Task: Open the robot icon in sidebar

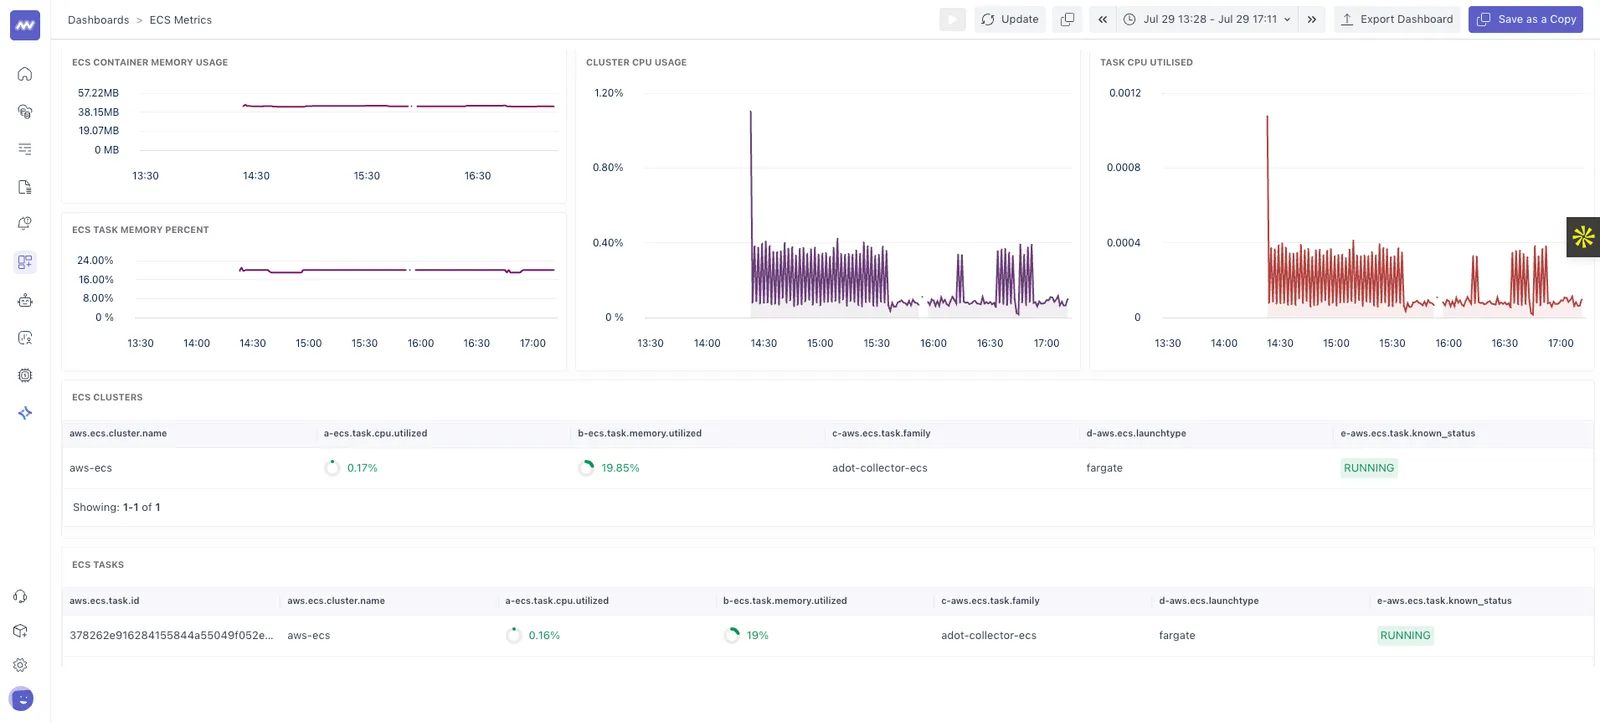Action: click(25, 300)
